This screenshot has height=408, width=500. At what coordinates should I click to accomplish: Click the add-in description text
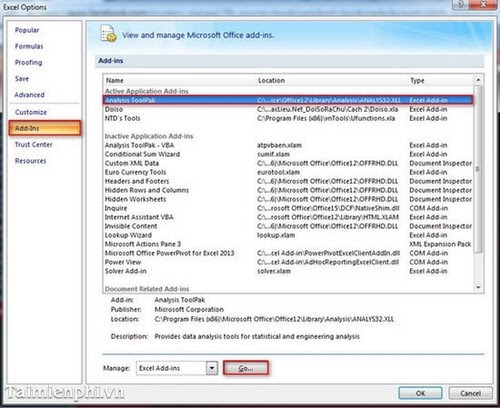pos(257,336)
